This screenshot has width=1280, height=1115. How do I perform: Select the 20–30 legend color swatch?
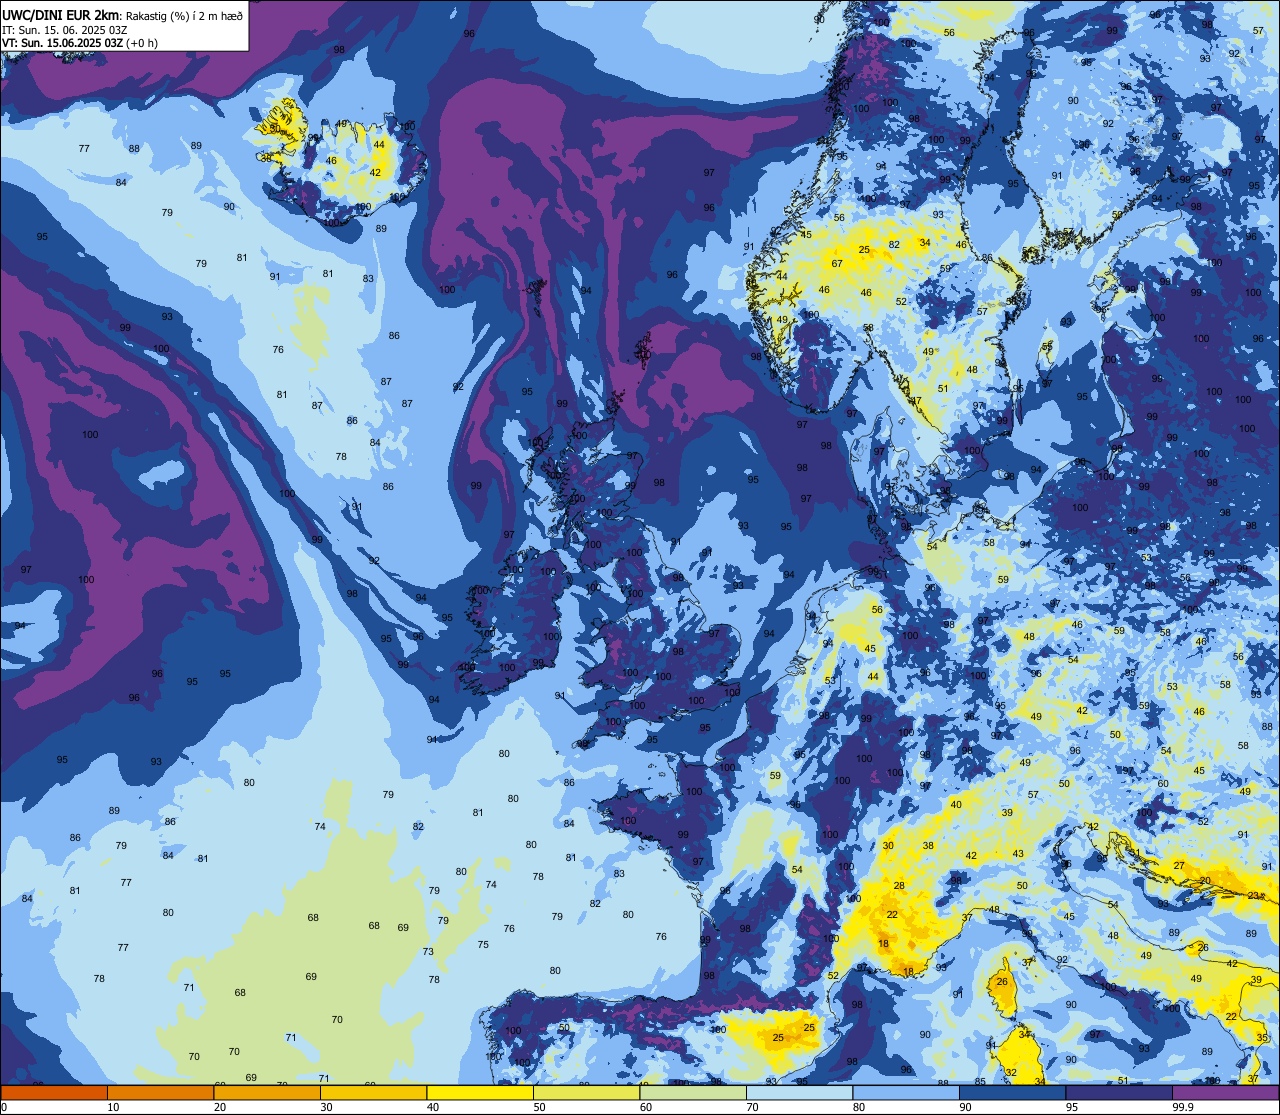coord(267,1092)
